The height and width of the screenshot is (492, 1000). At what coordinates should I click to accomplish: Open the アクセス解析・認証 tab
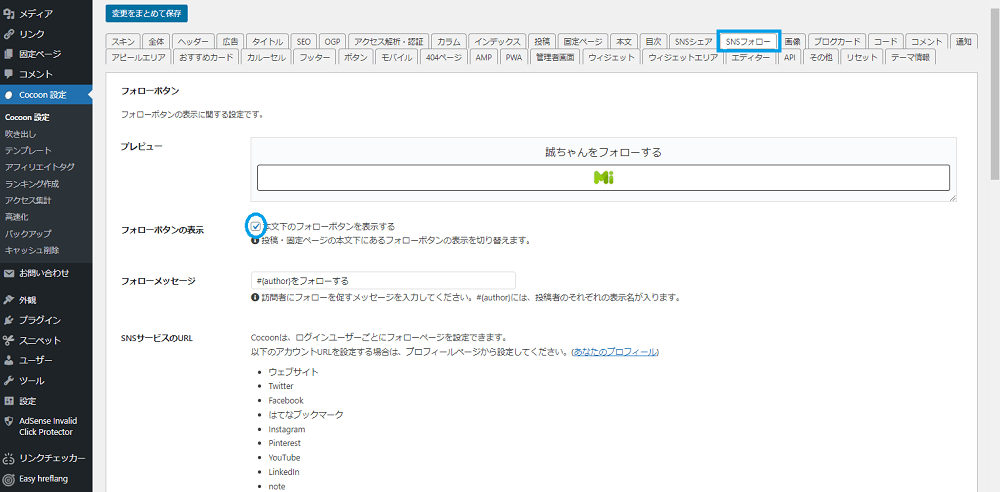coord(388,41)
